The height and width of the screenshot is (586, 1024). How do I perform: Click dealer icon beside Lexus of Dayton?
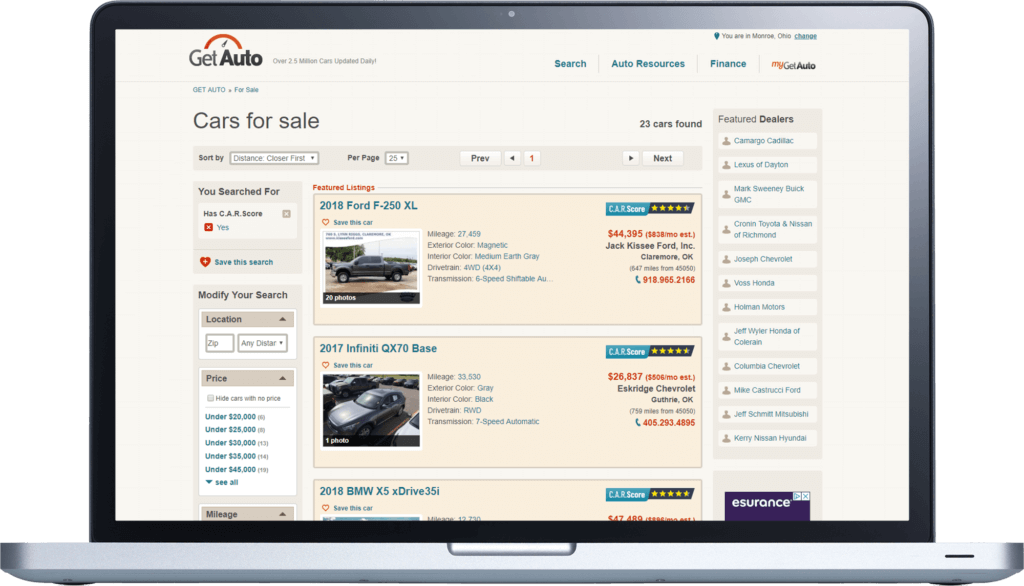tap(726, 165)
